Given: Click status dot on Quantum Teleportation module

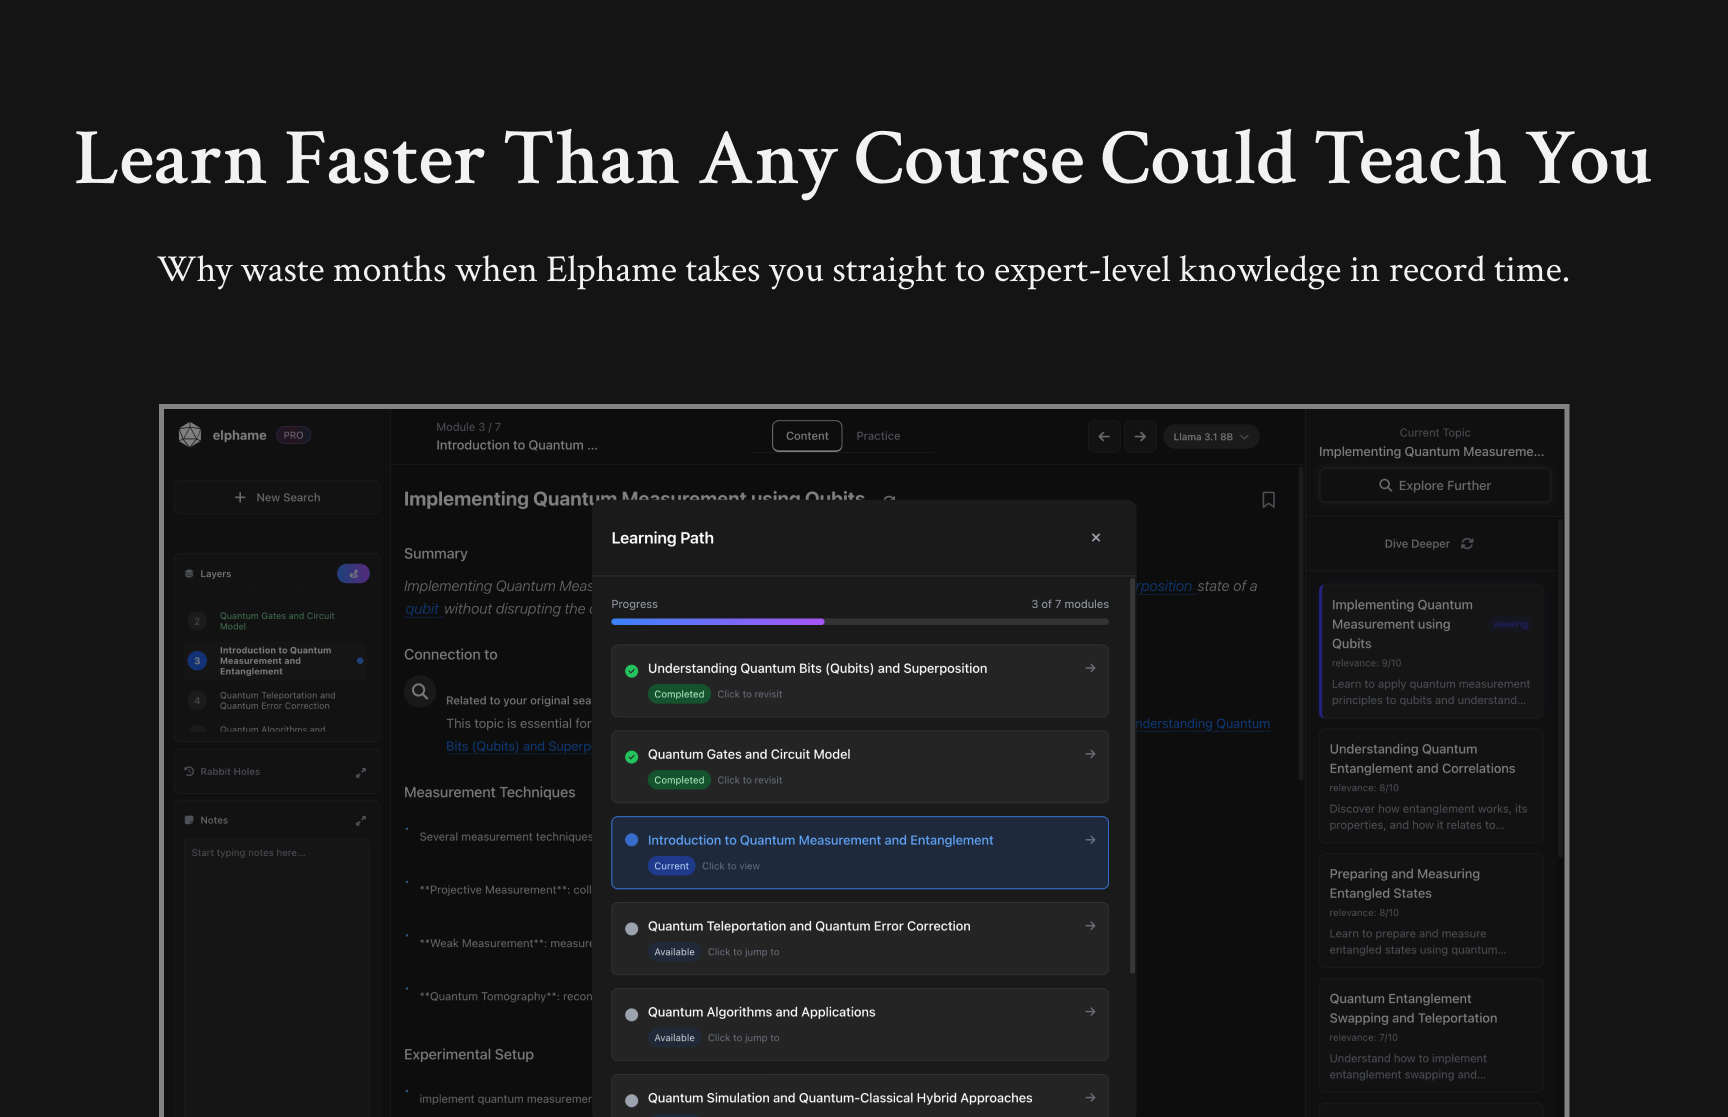Looking at the screenshot, I should [631, 929].
